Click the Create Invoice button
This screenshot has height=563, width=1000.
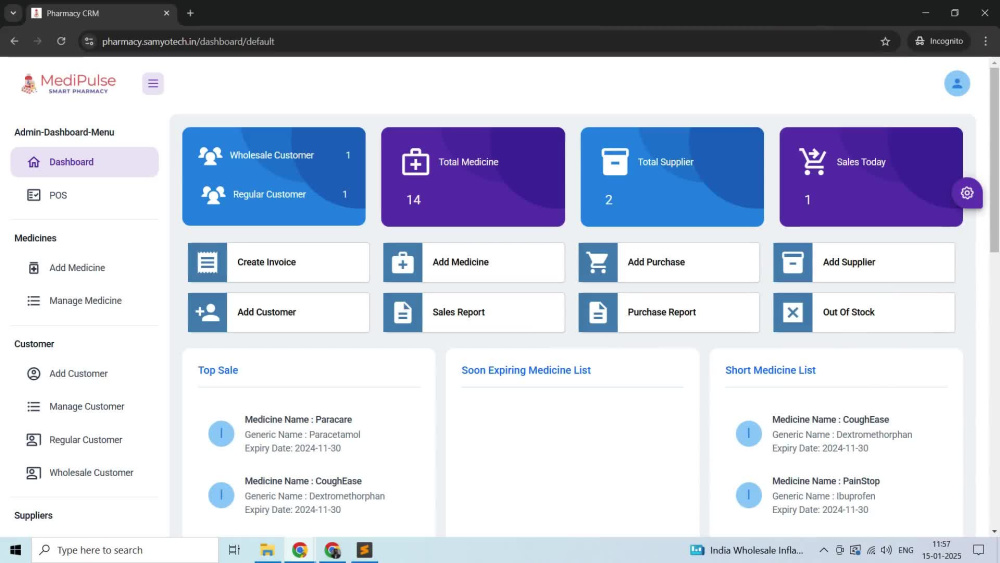tap(279, 262)
